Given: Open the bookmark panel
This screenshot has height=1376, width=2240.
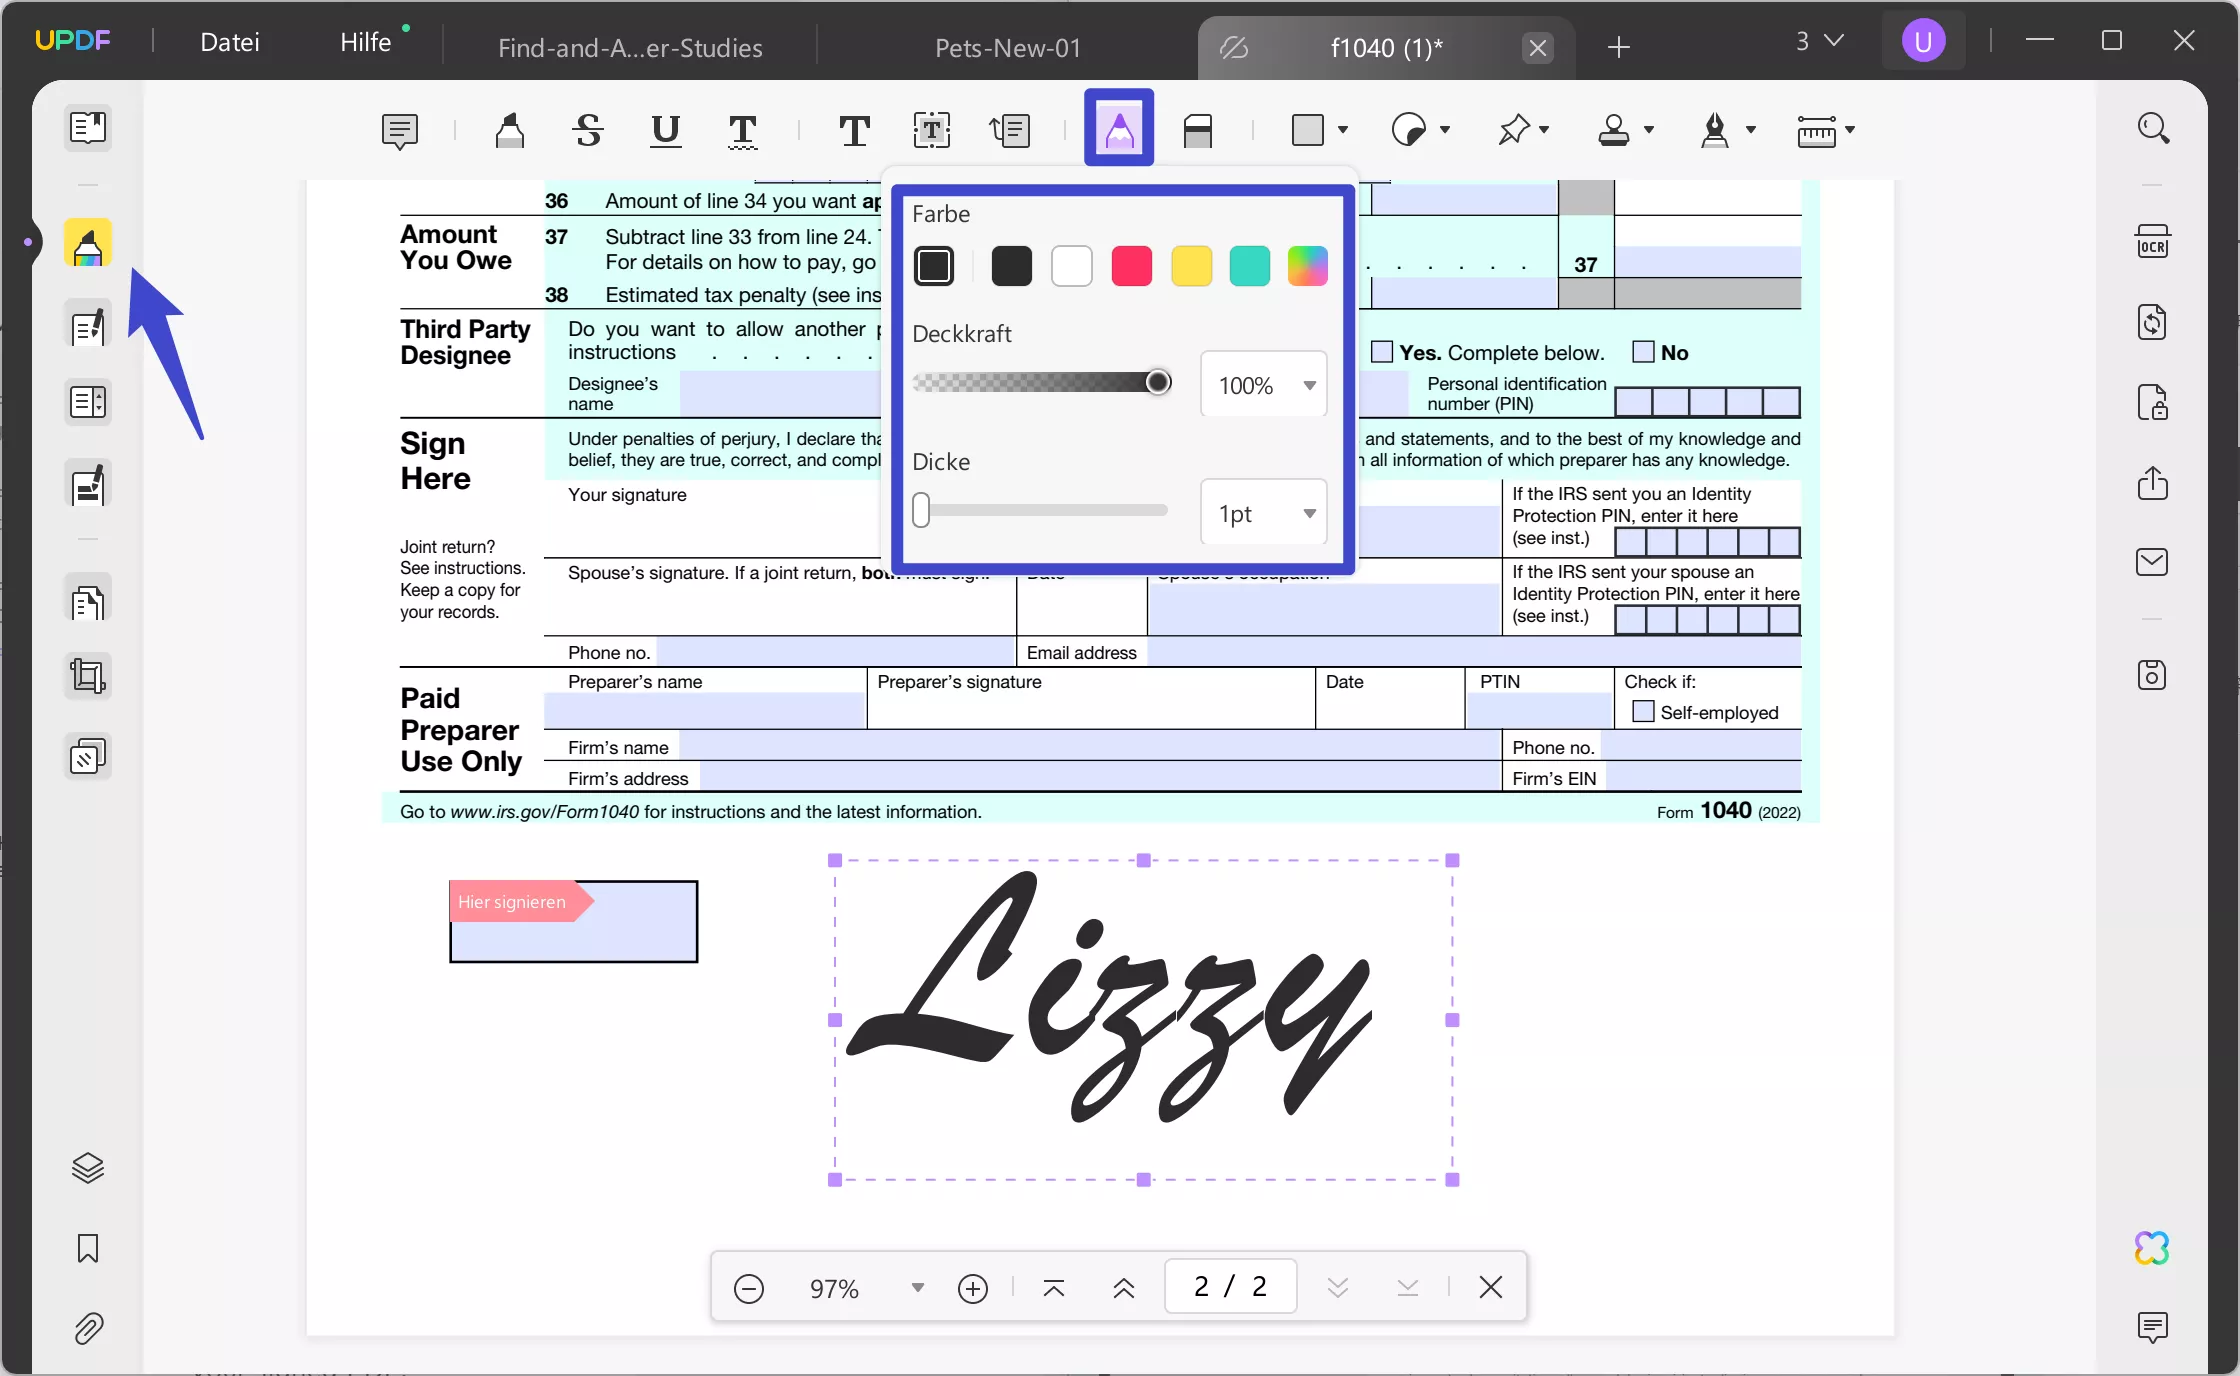Looking at the screenshot, I should click(x=88, y=1248).
